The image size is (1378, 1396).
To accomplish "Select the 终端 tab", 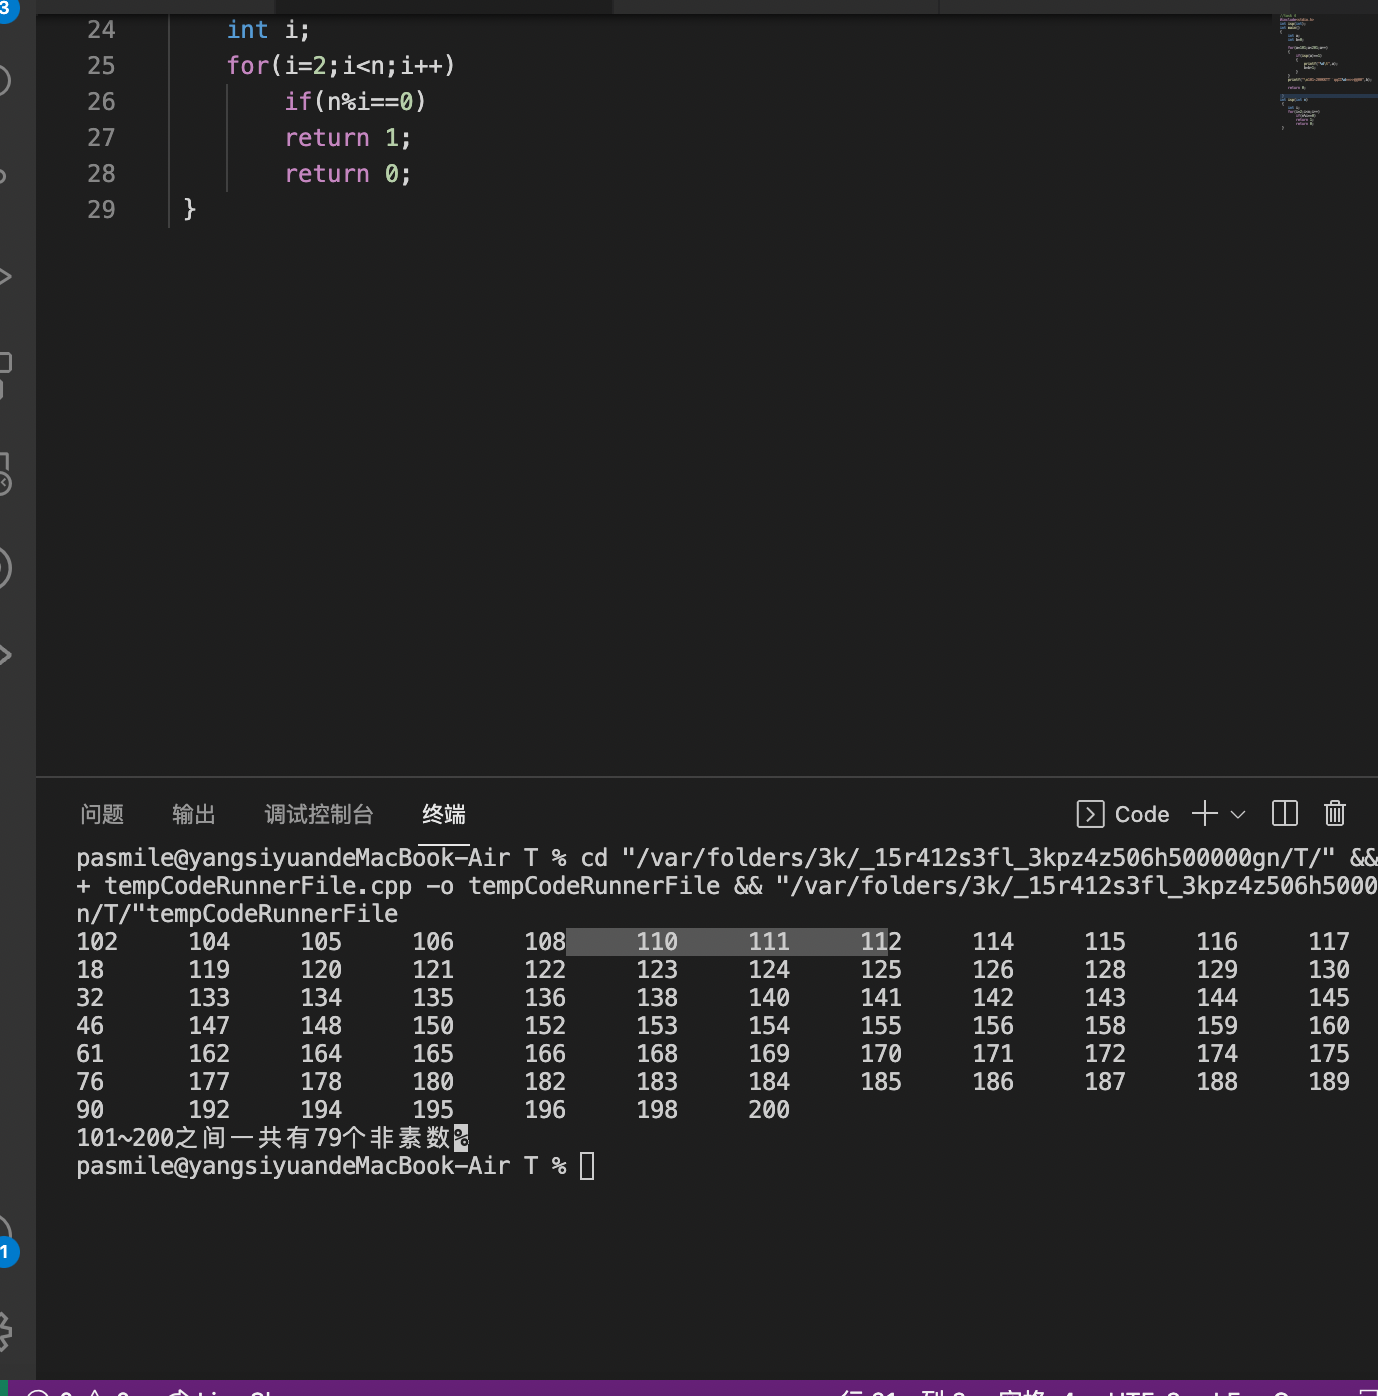I will 444,814.
